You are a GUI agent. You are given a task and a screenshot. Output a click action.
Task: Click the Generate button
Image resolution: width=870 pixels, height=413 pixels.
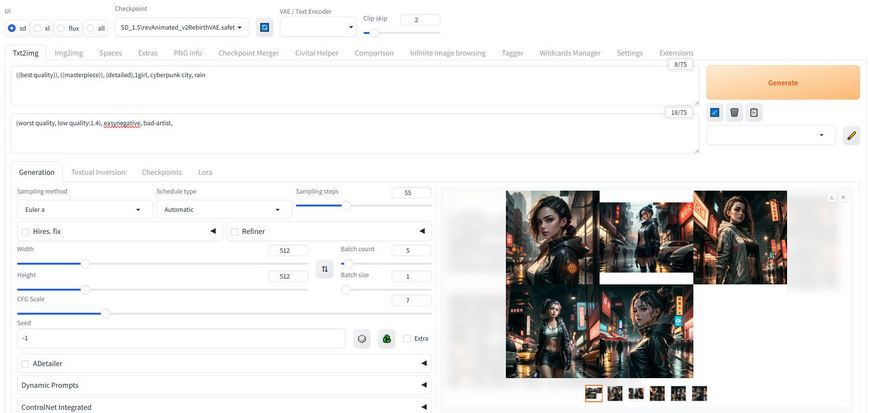coord(783,83)
